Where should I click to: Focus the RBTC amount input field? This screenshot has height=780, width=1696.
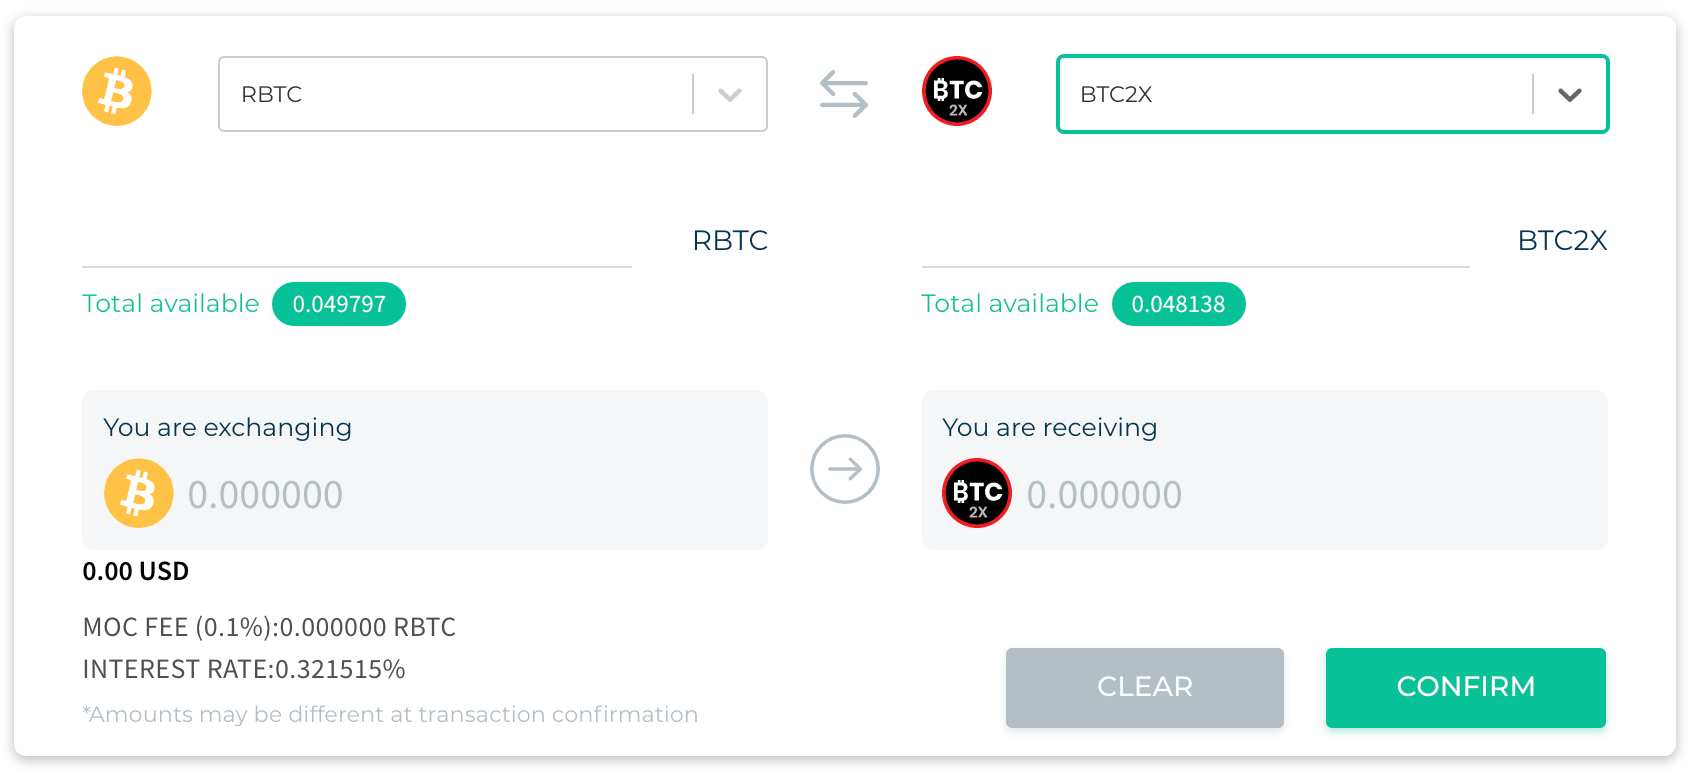357,240
